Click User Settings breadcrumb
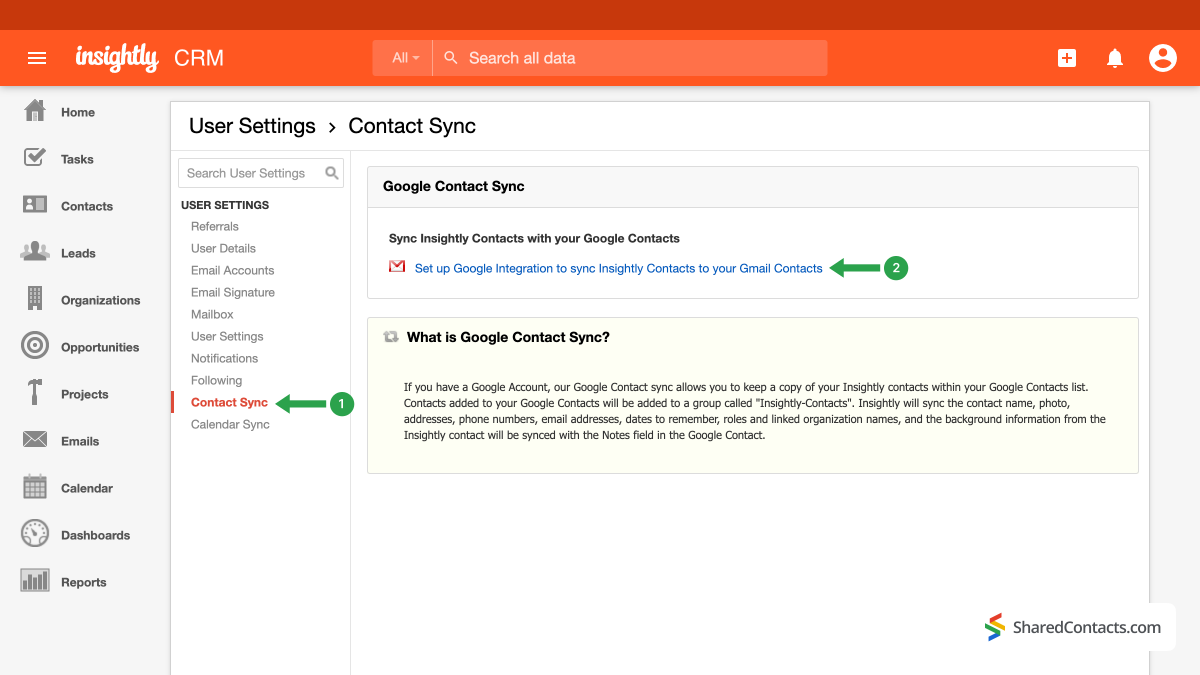1200x675 pixels. pyautogui.click(x=252, y=126)
